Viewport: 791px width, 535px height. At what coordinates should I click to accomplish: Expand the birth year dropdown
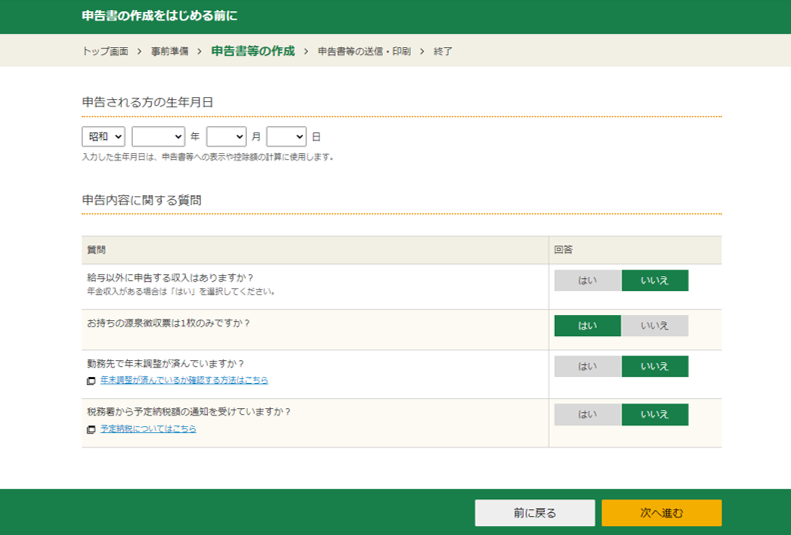[x=158, y=137]
